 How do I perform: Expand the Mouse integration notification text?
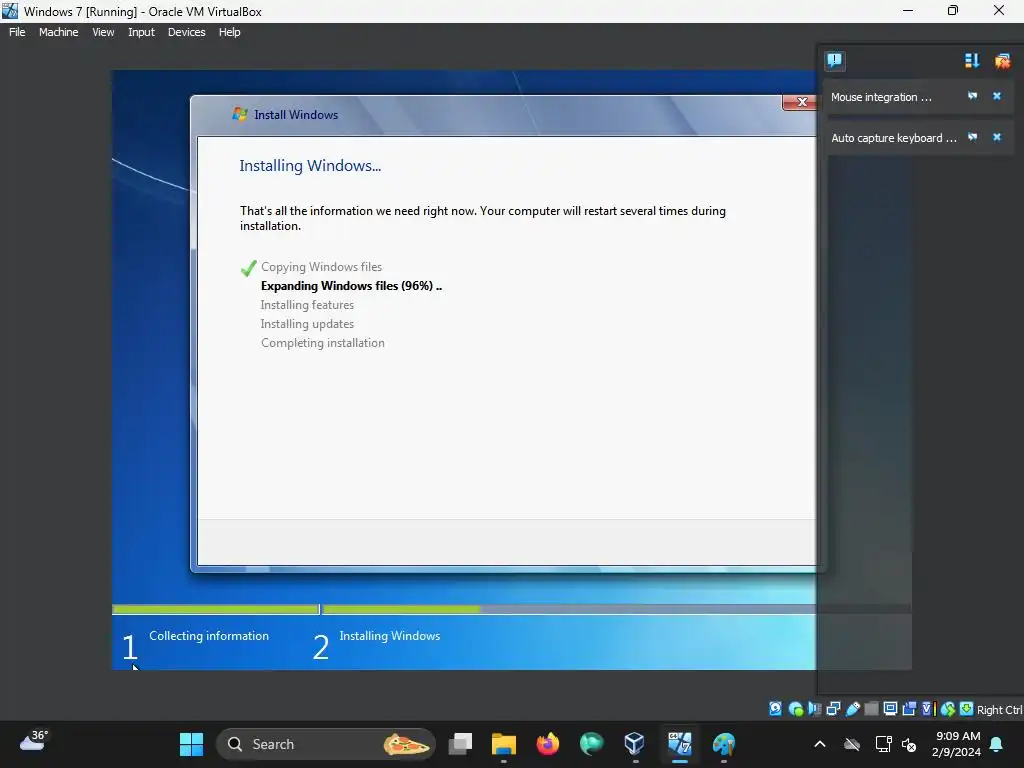881,97
